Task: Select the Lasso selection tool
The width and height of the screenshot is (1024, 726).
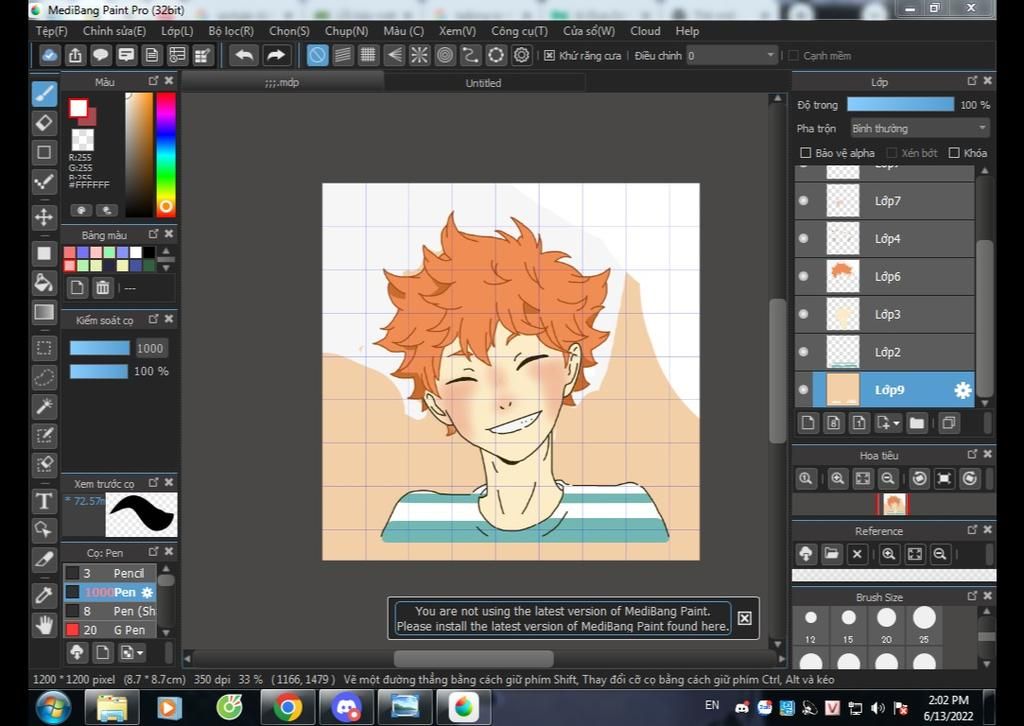Action: point(44,377)
